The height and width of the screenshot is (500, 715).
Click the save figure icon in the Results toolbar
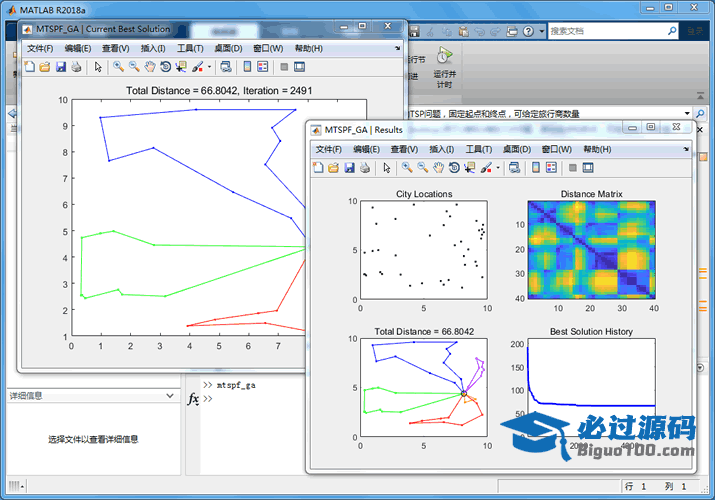(349, 168)
